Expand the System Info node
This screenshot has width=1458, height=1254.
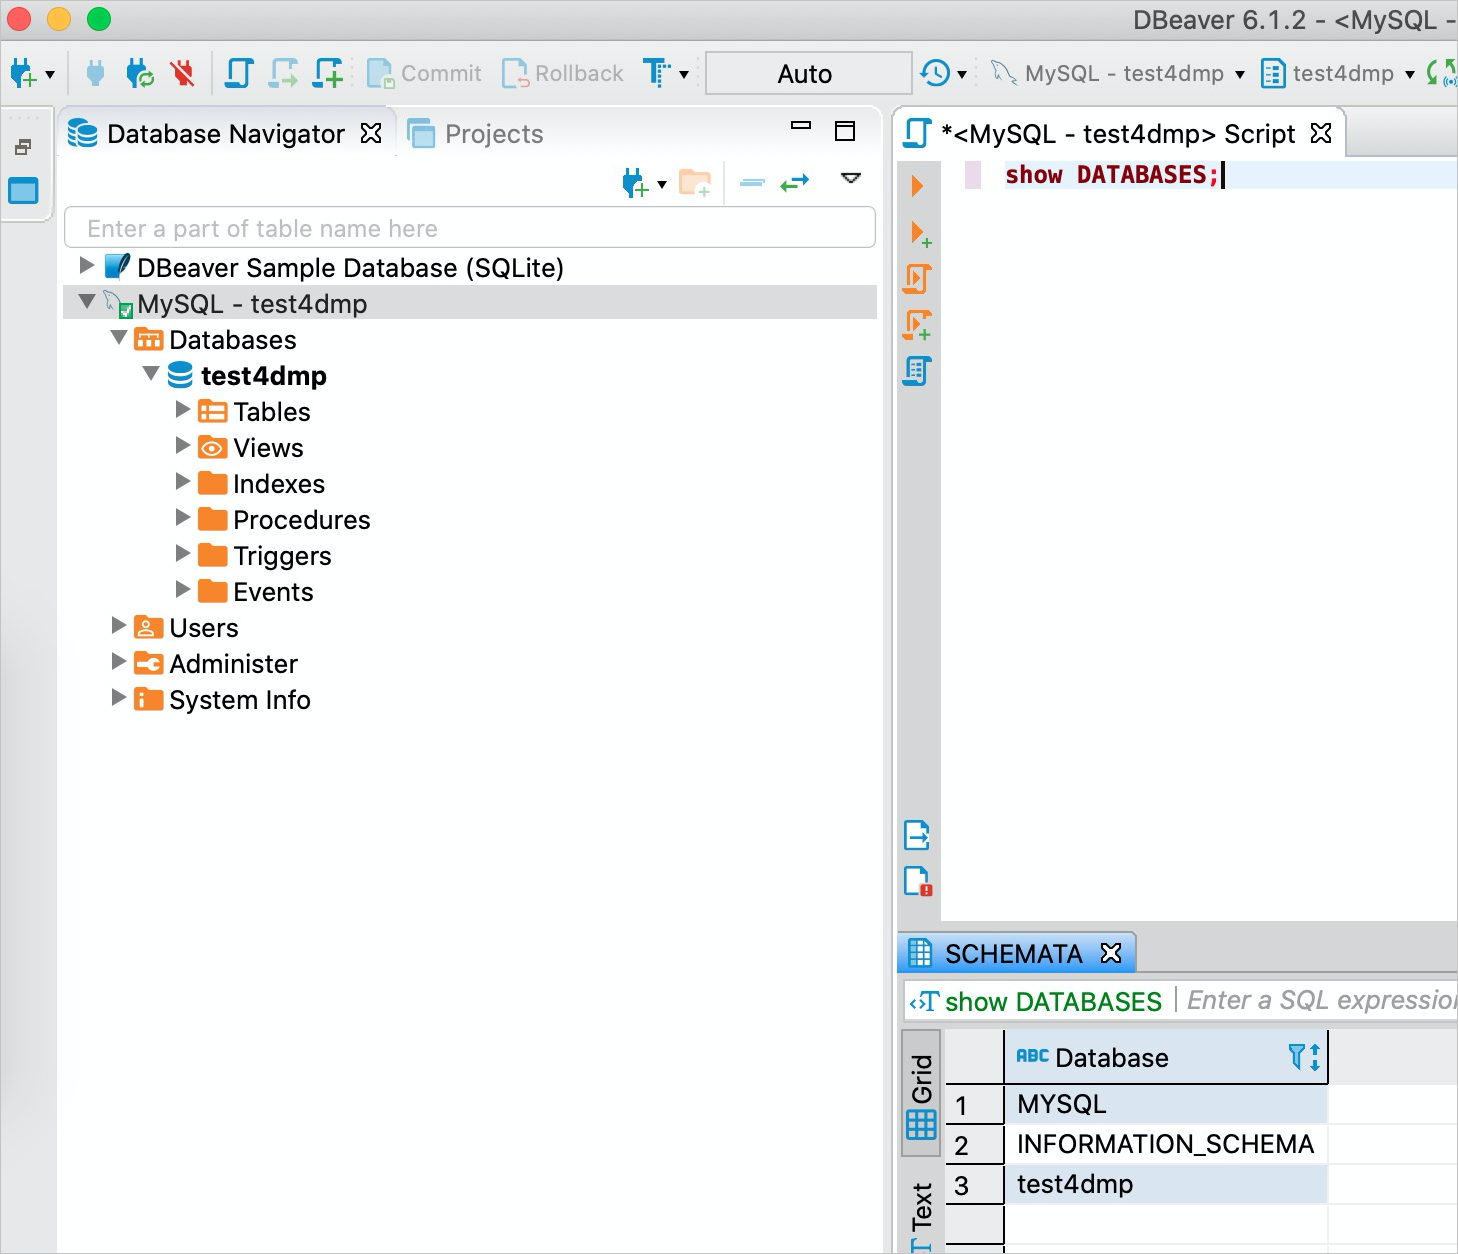pyautogui.click(x=118, y=697)
